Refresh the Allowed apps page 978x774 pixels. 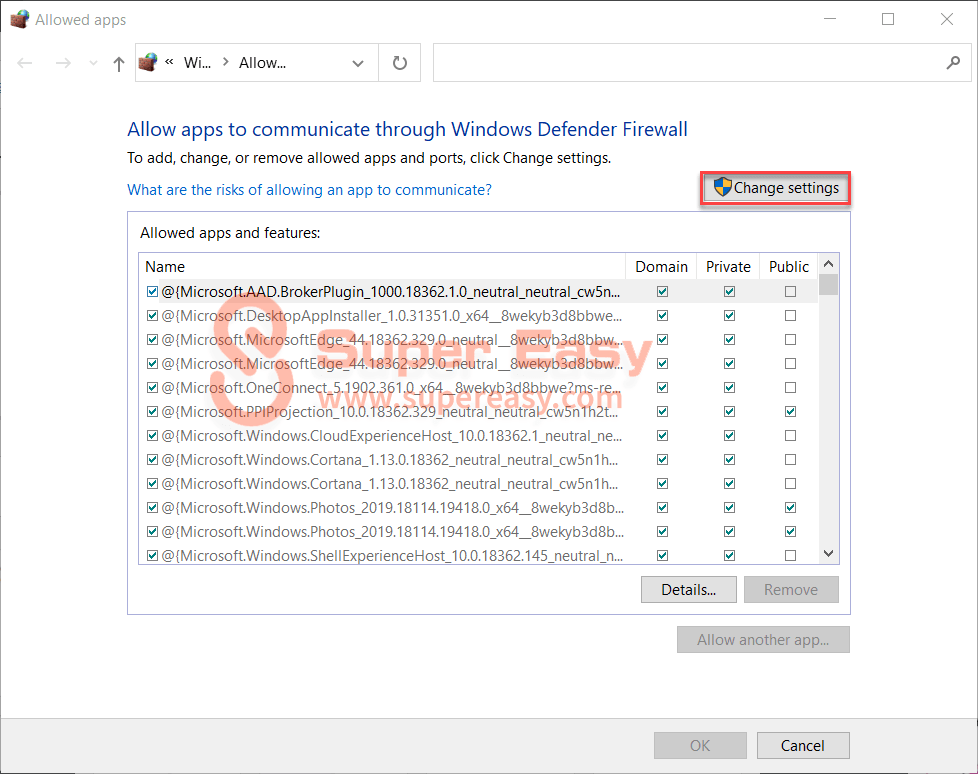pyautogui.click(x=400, y=63)
